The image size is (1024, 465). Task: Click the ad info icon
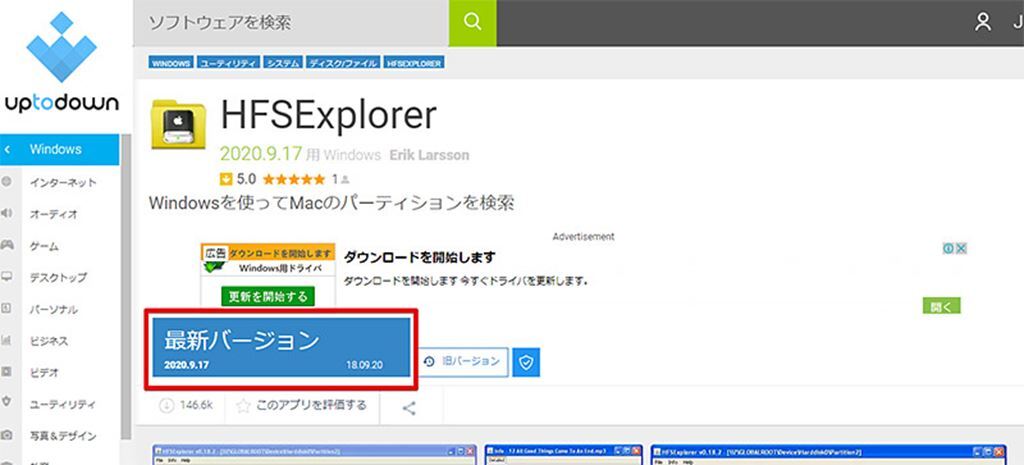[948, 248]
